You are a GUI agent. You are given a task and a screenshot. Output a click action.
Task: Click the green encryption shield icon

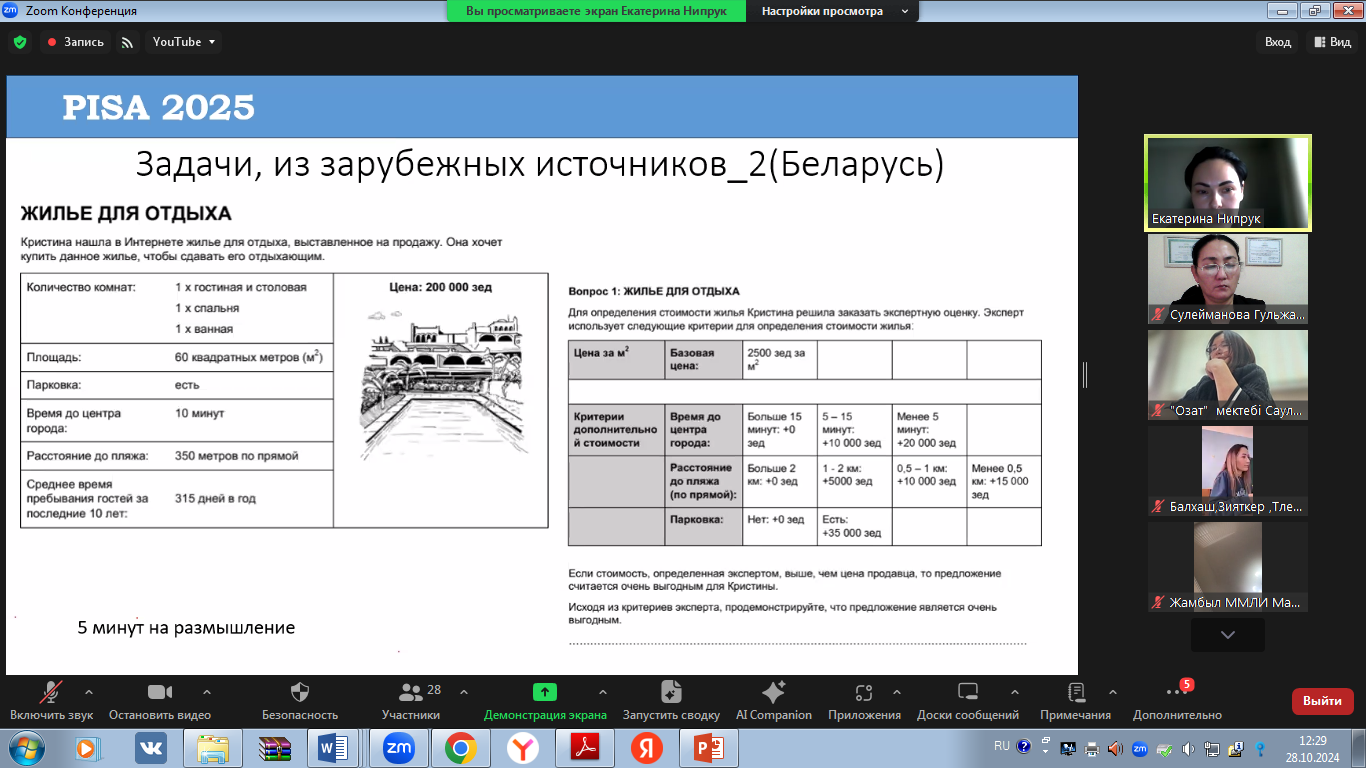[19, 42]
